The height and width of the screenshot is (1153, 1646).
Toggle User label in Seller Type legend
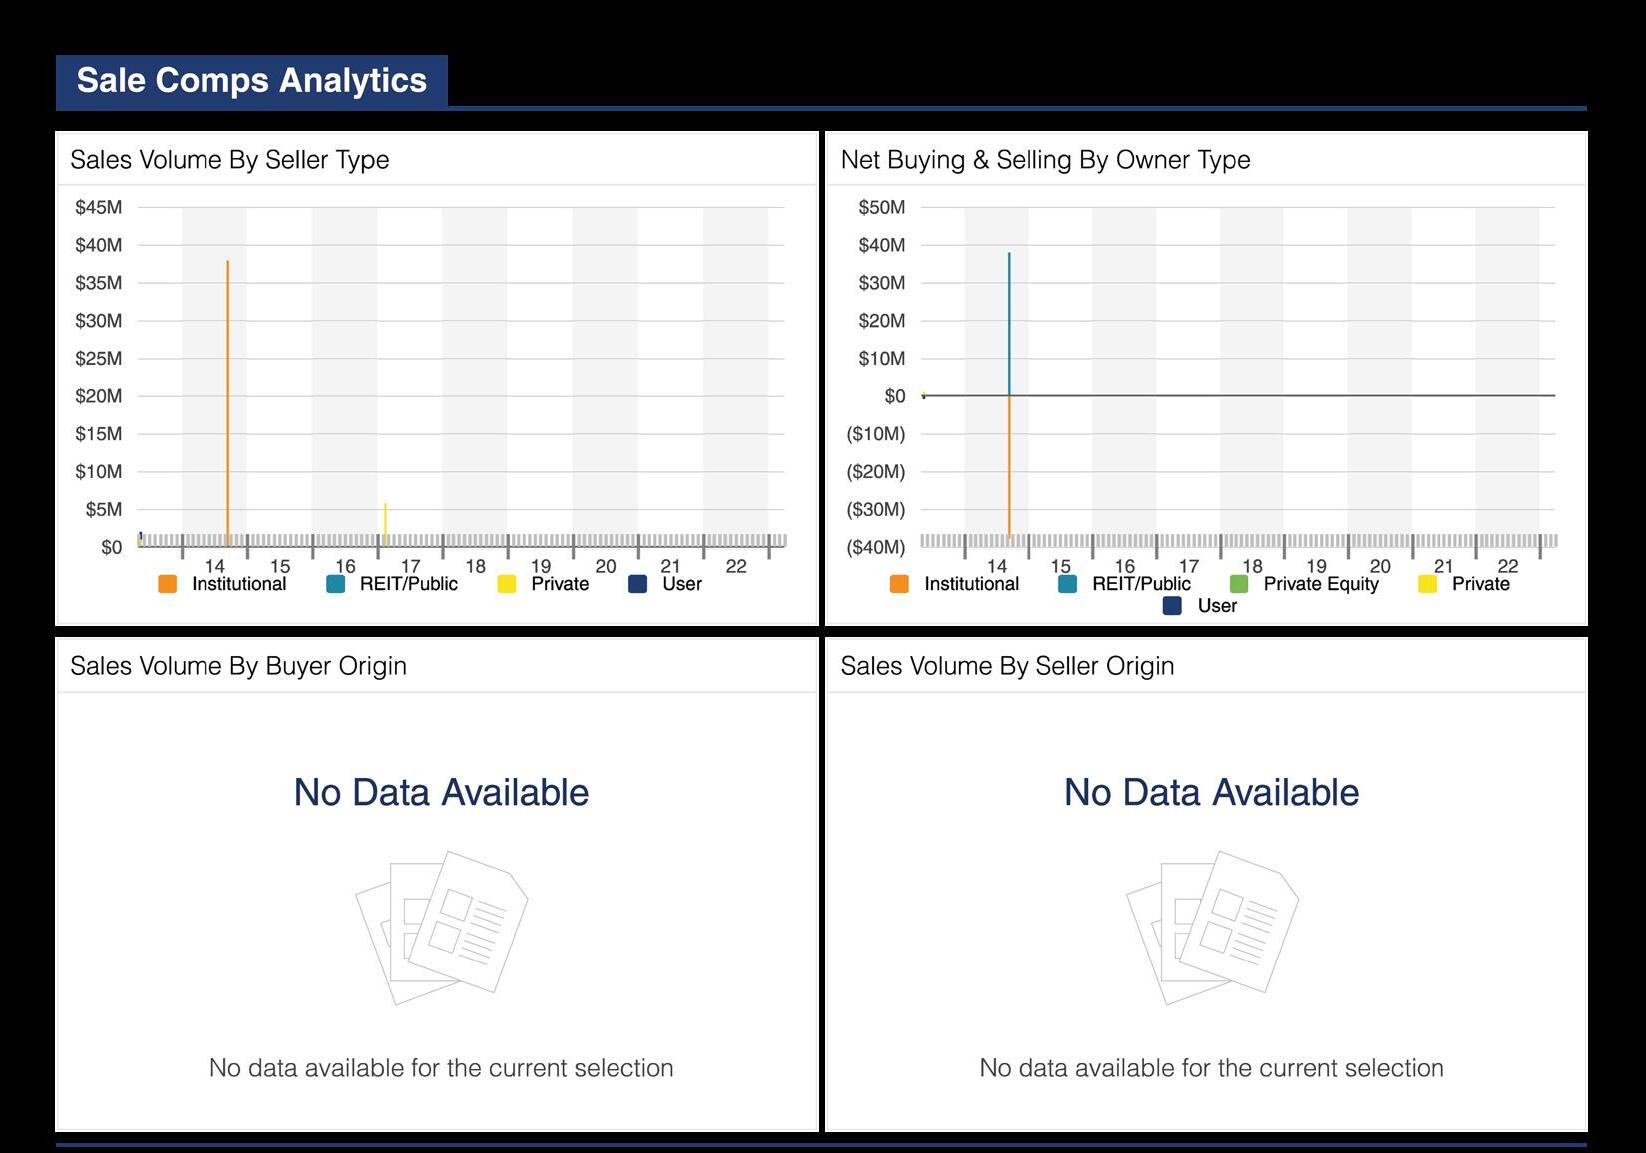tap(682, 584)
